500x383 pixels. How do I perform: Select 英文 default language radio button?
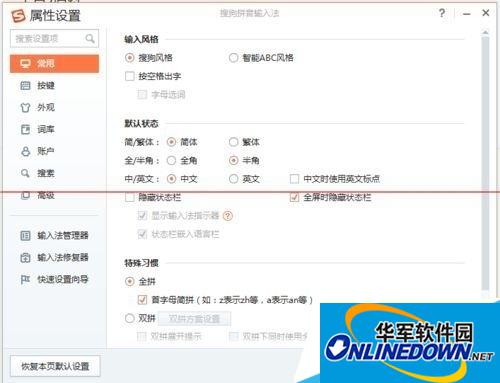(x=233, y=179)
